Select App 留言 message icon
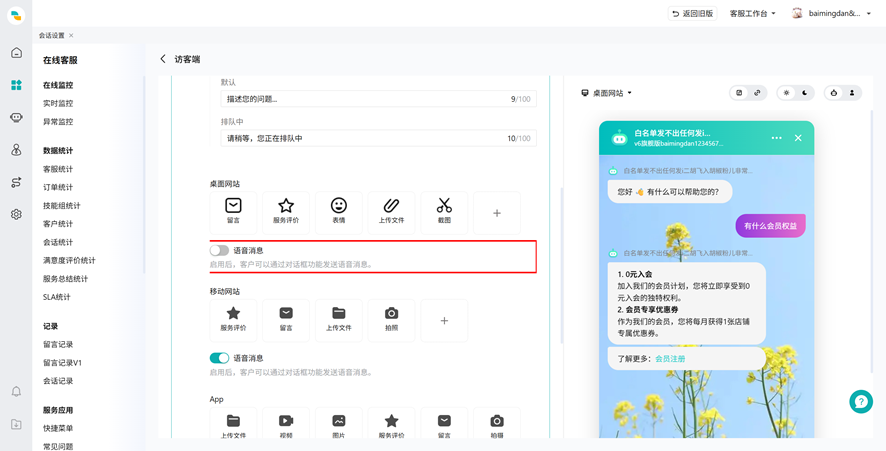The width and height of the screenshot is (886, 451). point(444,423)
